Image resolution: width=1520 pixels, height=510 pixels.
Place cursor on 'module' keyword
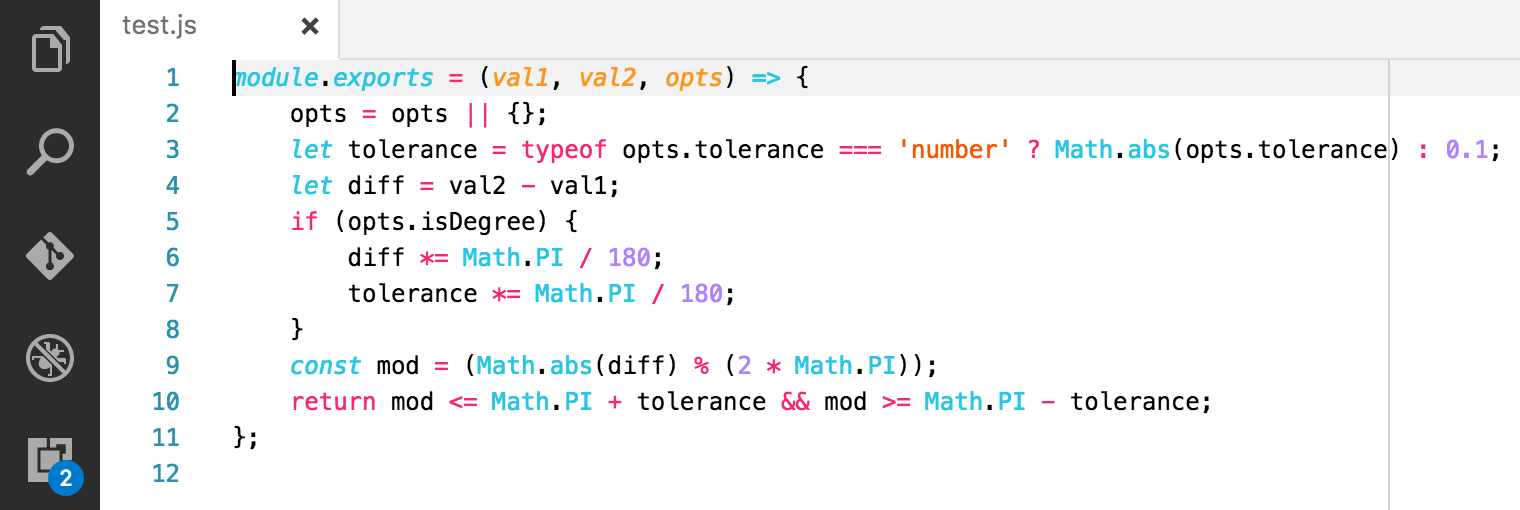click(276, 78)
